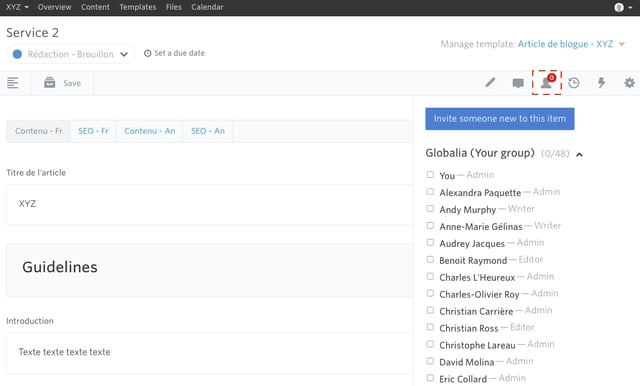Open the Article de blogue - XYZ link

(x=565, y=44)
